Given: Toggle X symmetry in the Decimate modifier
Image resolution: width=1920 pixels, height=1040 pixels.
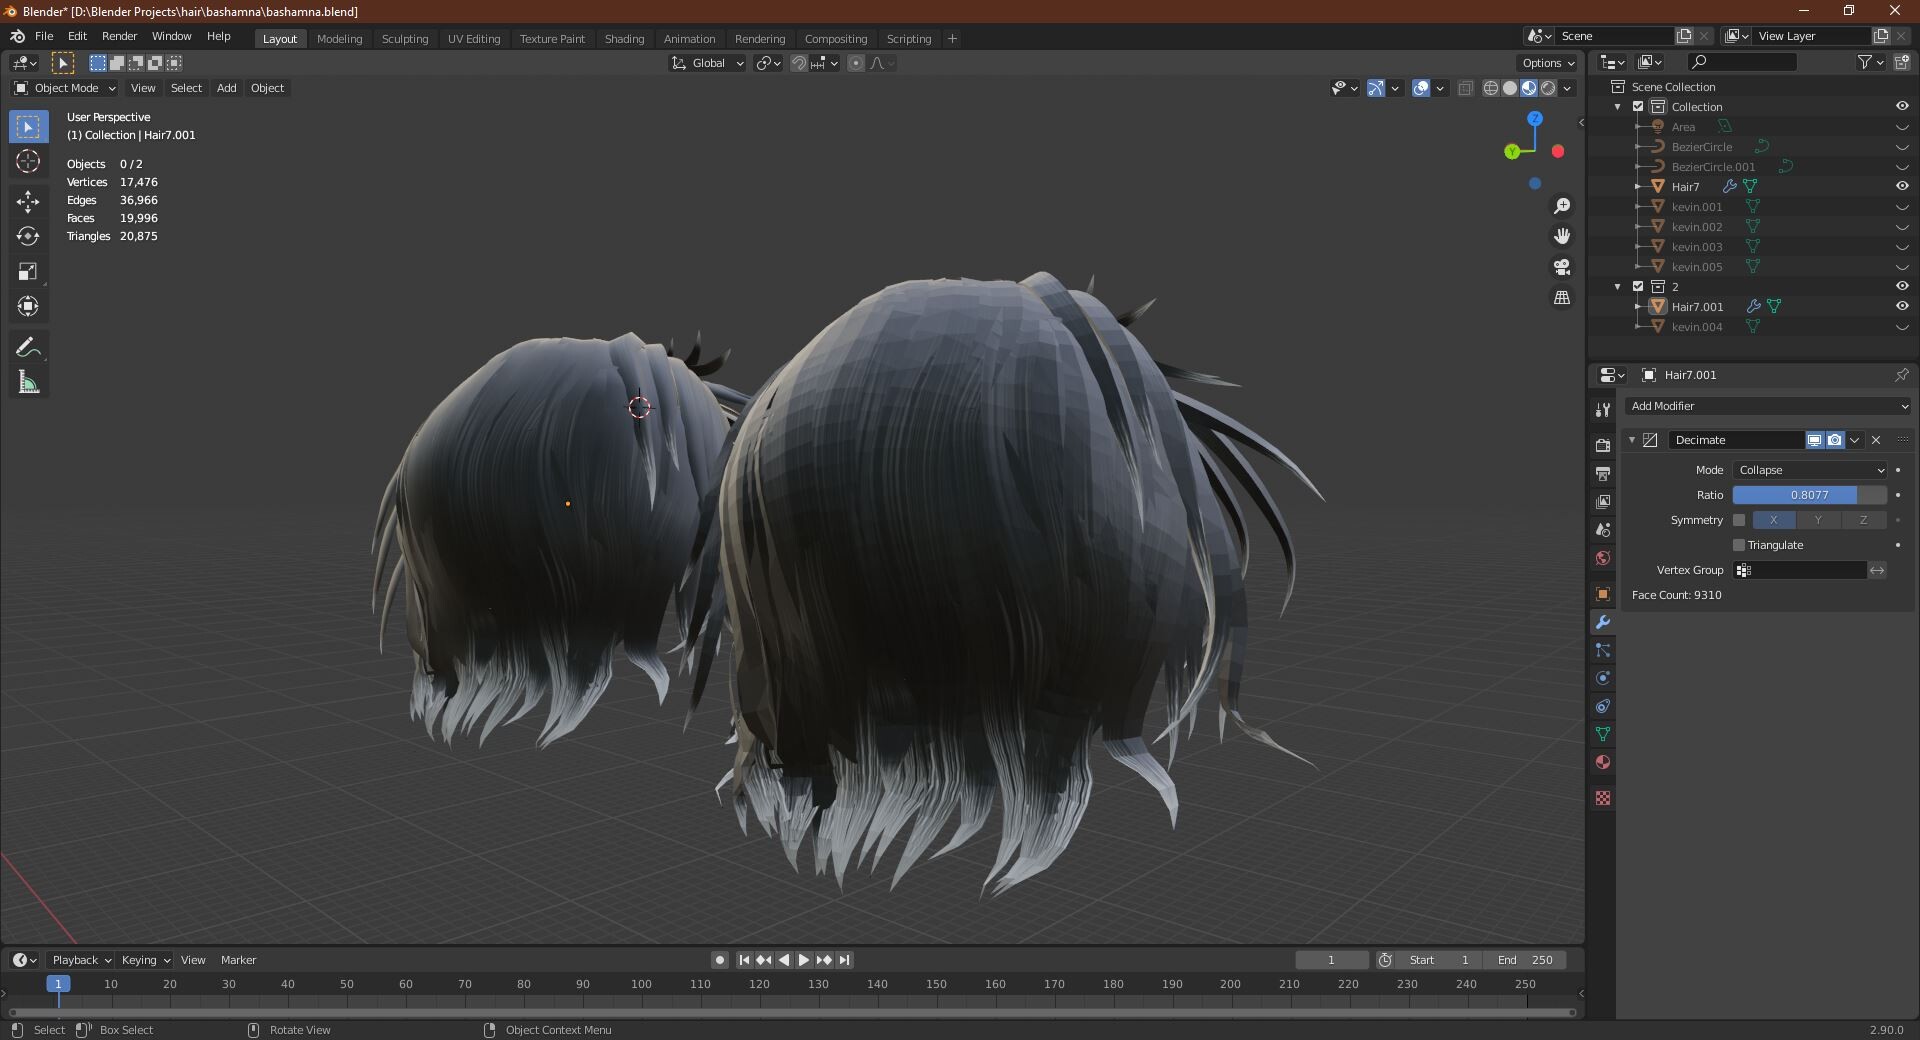Looking at the screenshot, I should (1773, 520).
